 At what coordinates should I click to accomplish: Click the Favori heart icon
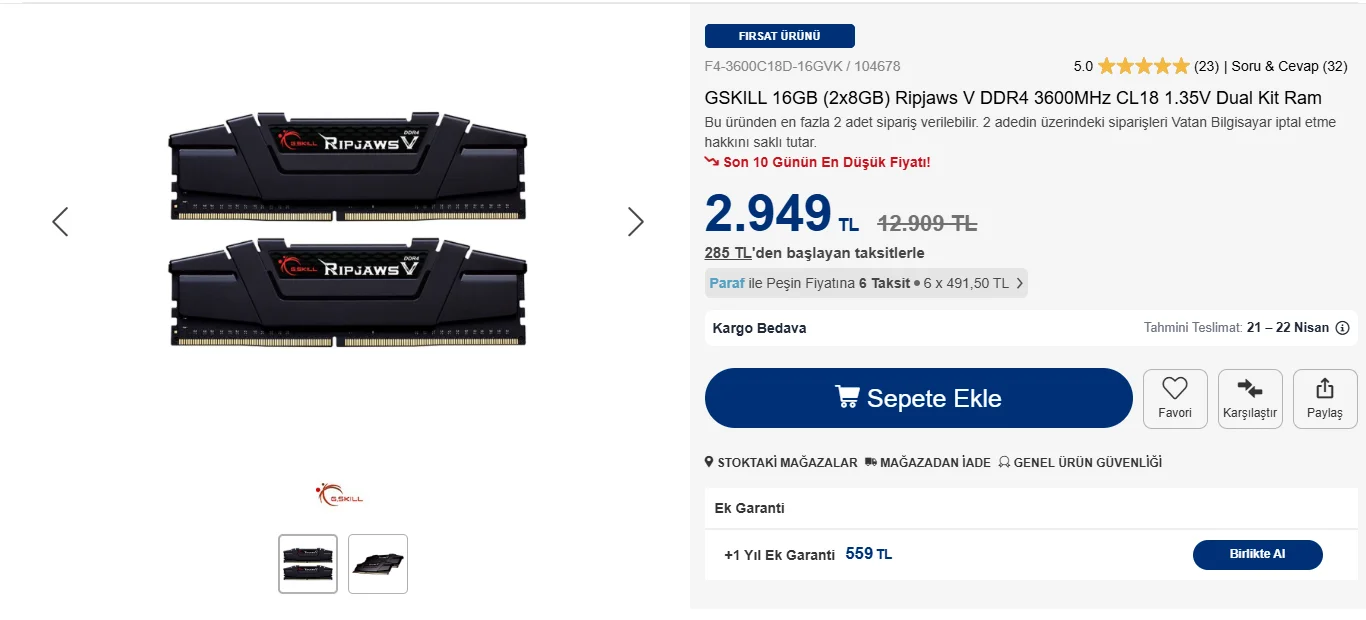(x=1175, y=388)
